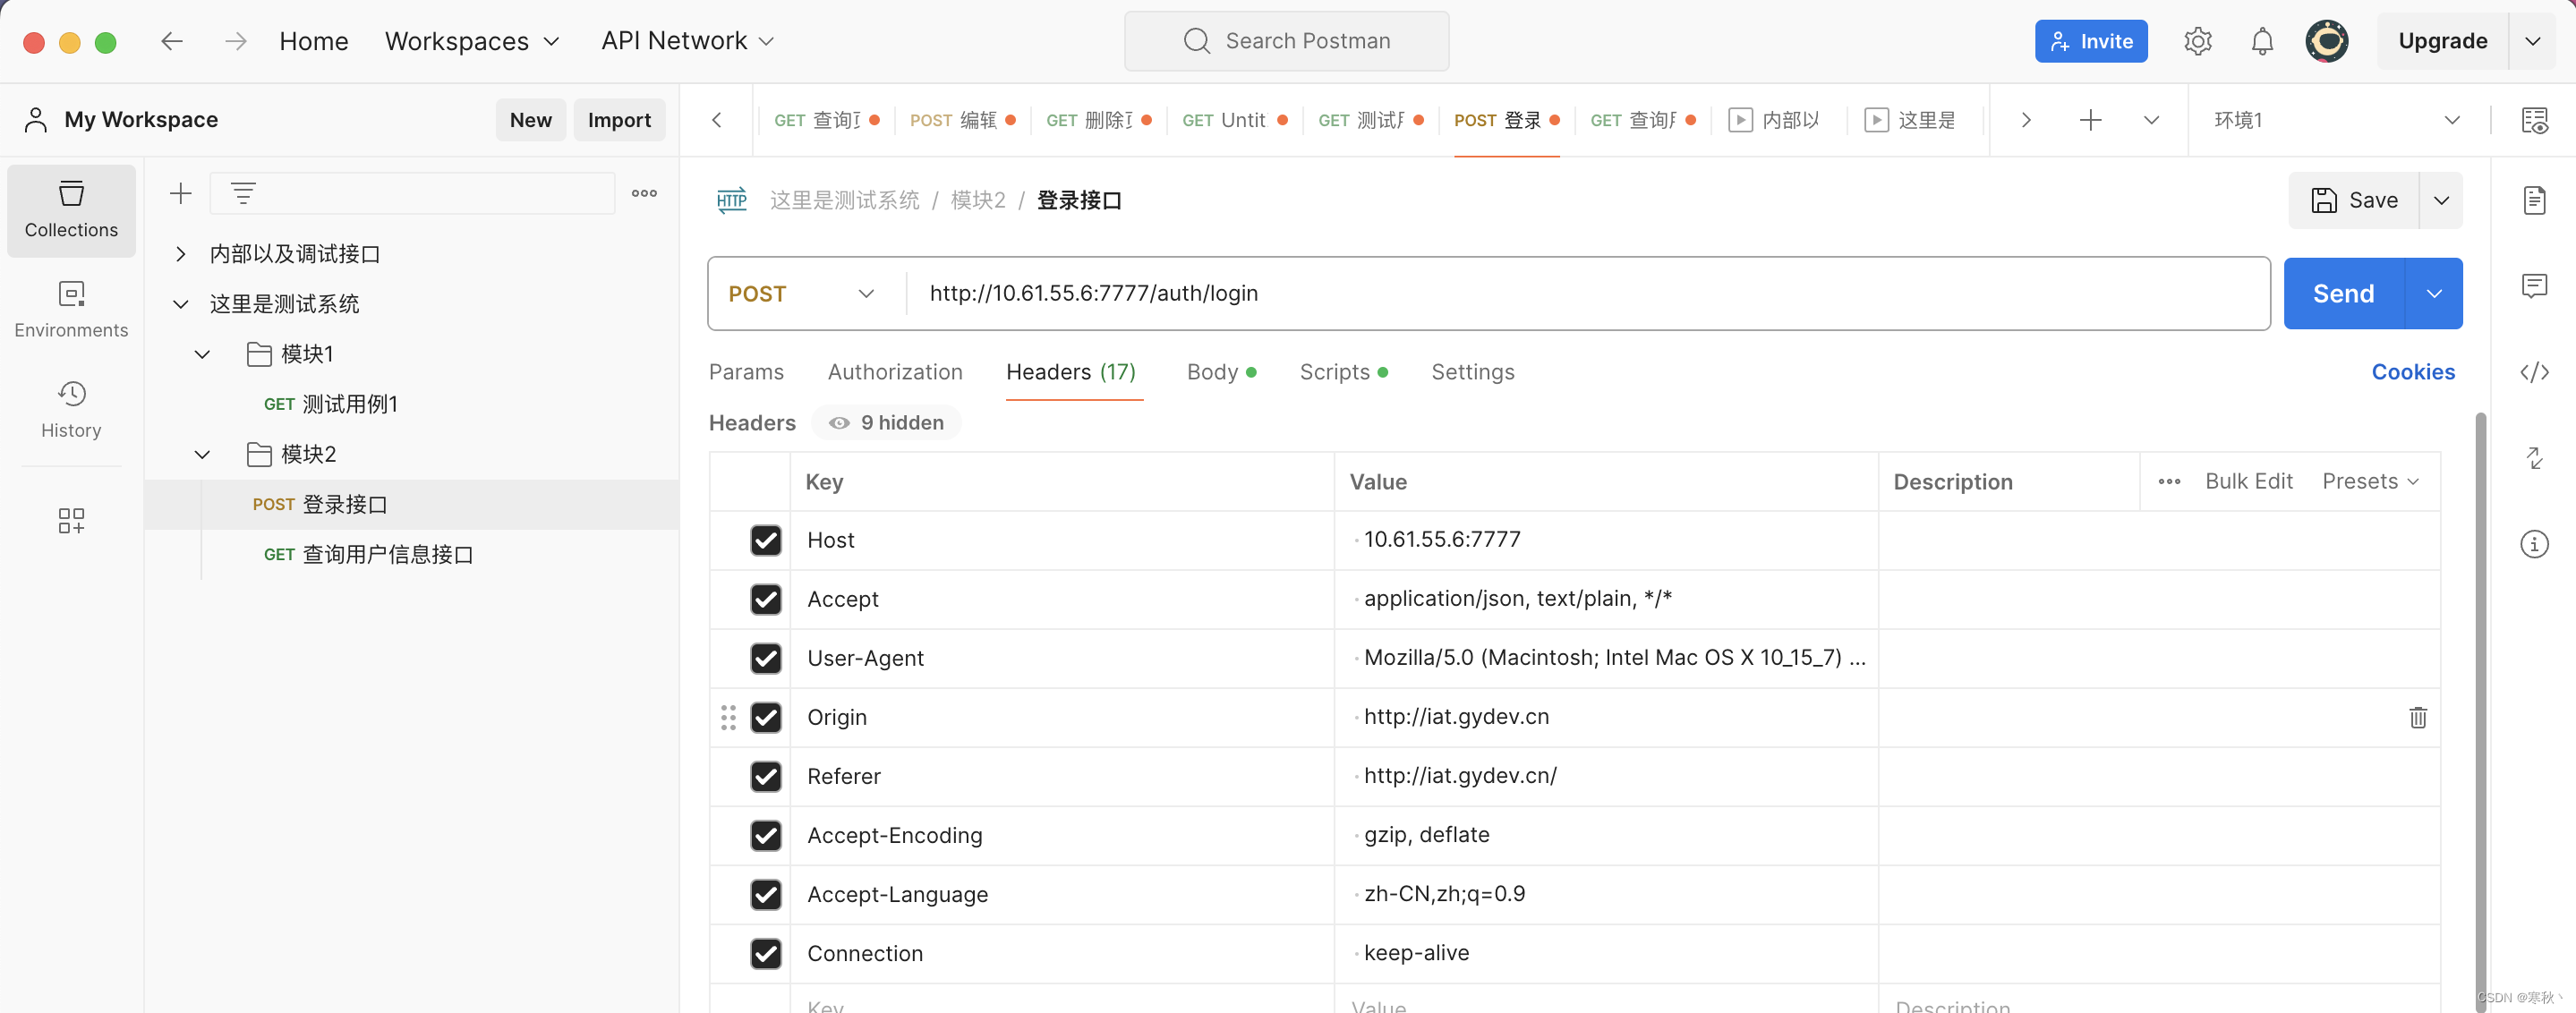Collapse the 模块2 folder
2576x1013 pixels.
[x=201, y=453]
